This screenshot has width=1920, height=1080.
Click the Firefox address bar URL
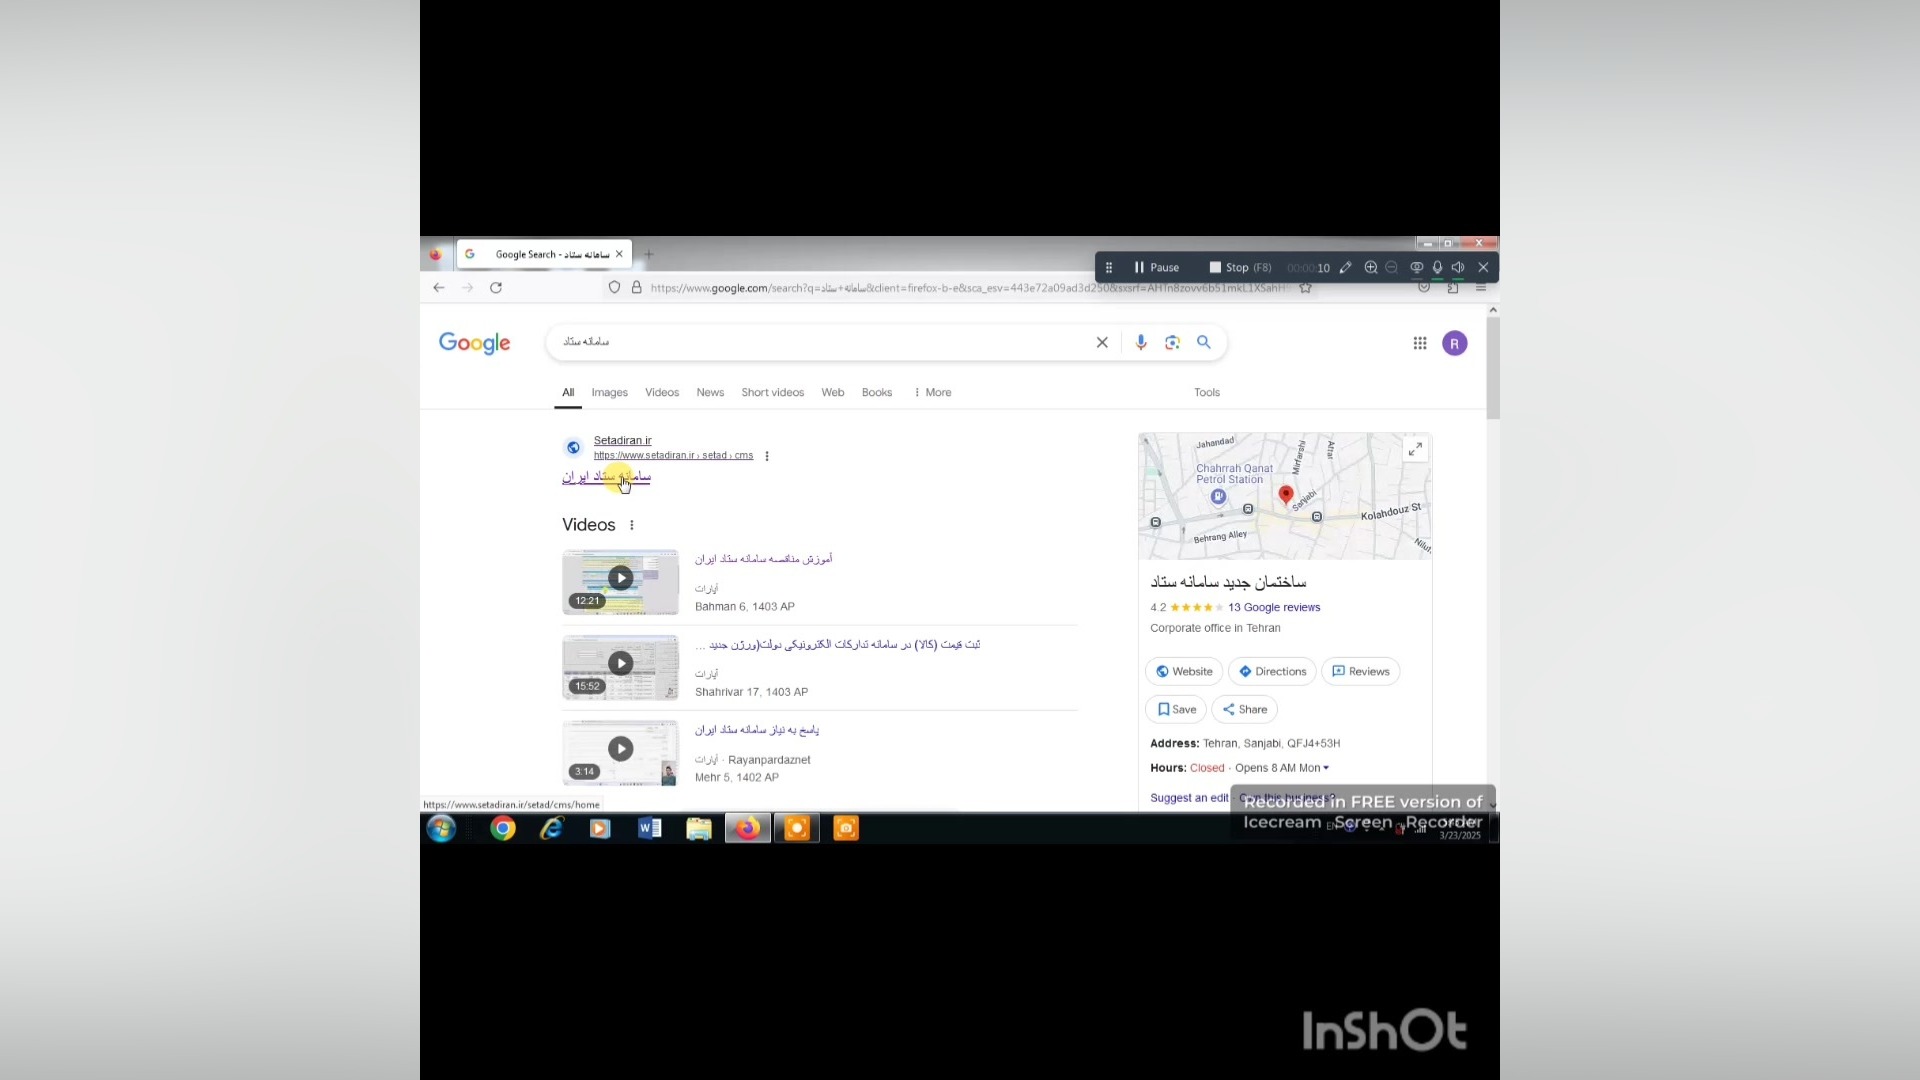[x=965, y=288]
